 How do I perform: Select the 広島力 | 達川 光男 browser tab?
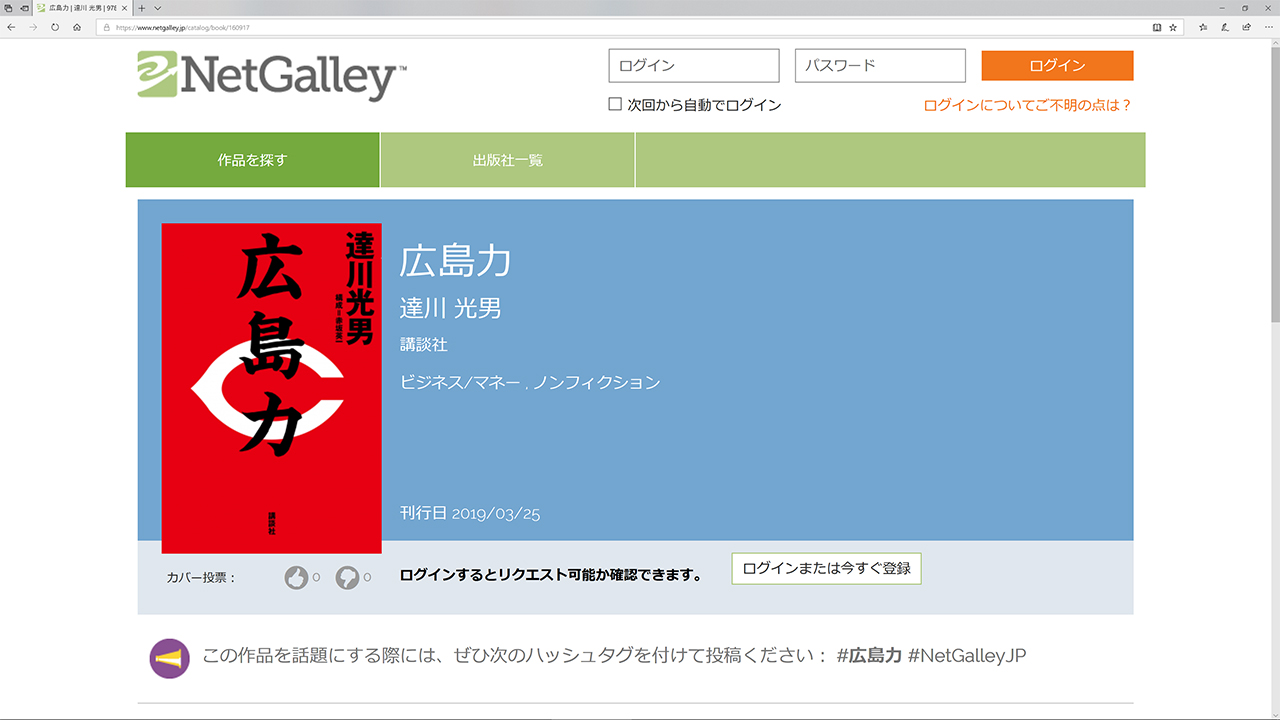click(83, 8)
